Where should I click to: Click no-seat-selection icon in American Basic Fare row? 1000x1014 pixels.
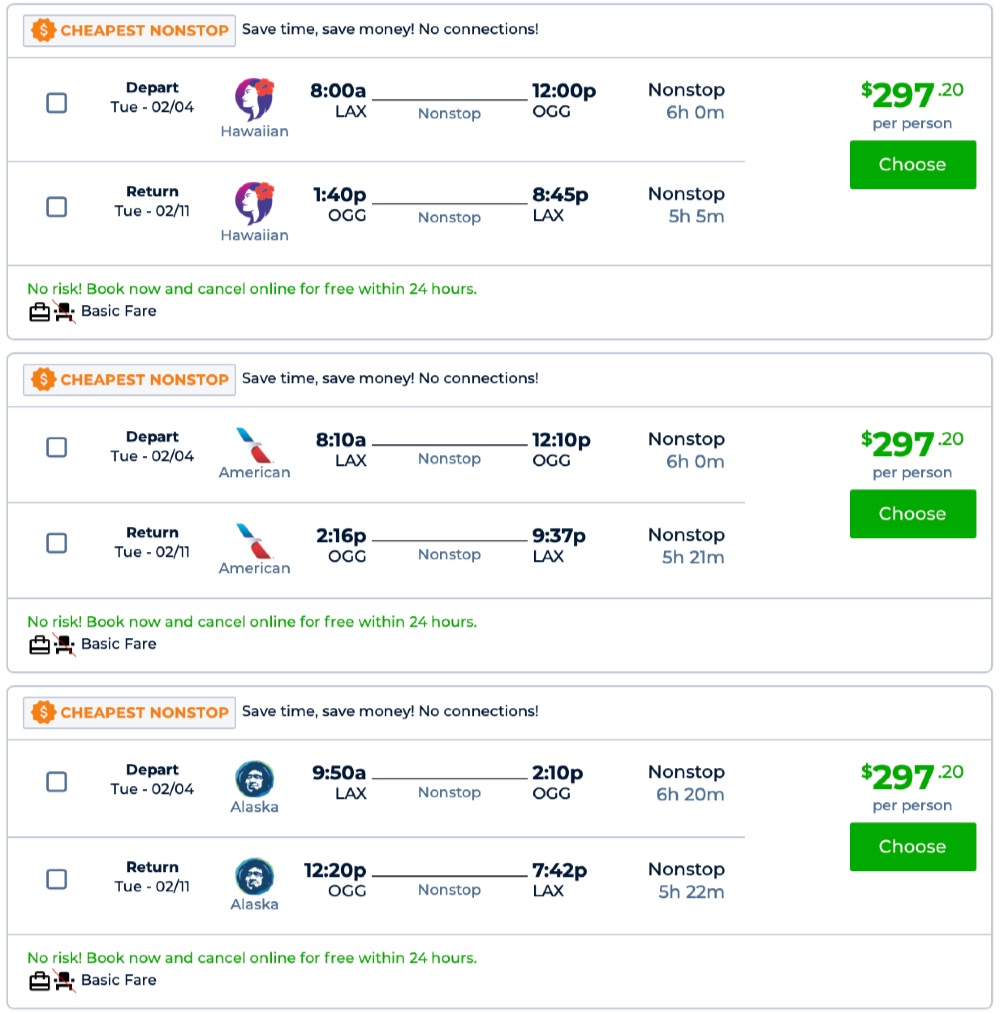tap(65, 645)
